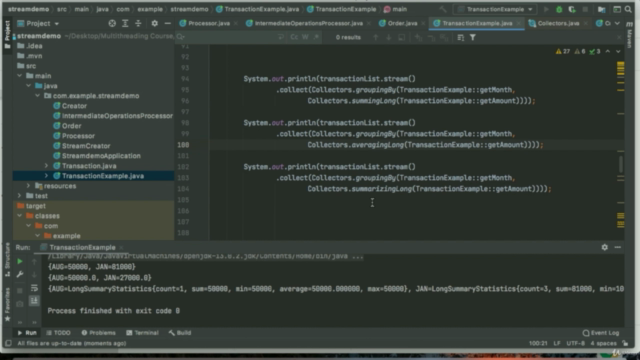Open the Terminal tool window
Viewport: 640px width, 360px height.
142,333
